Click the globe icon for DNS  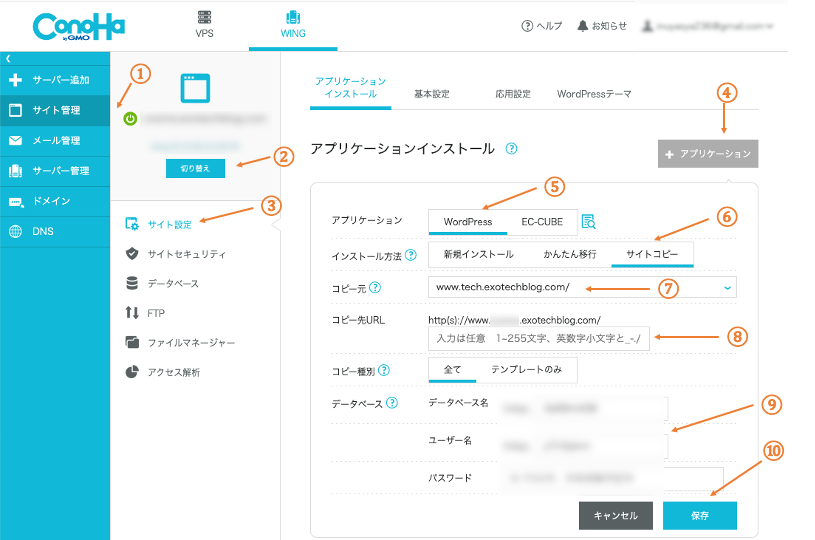(x=16, y=231)
